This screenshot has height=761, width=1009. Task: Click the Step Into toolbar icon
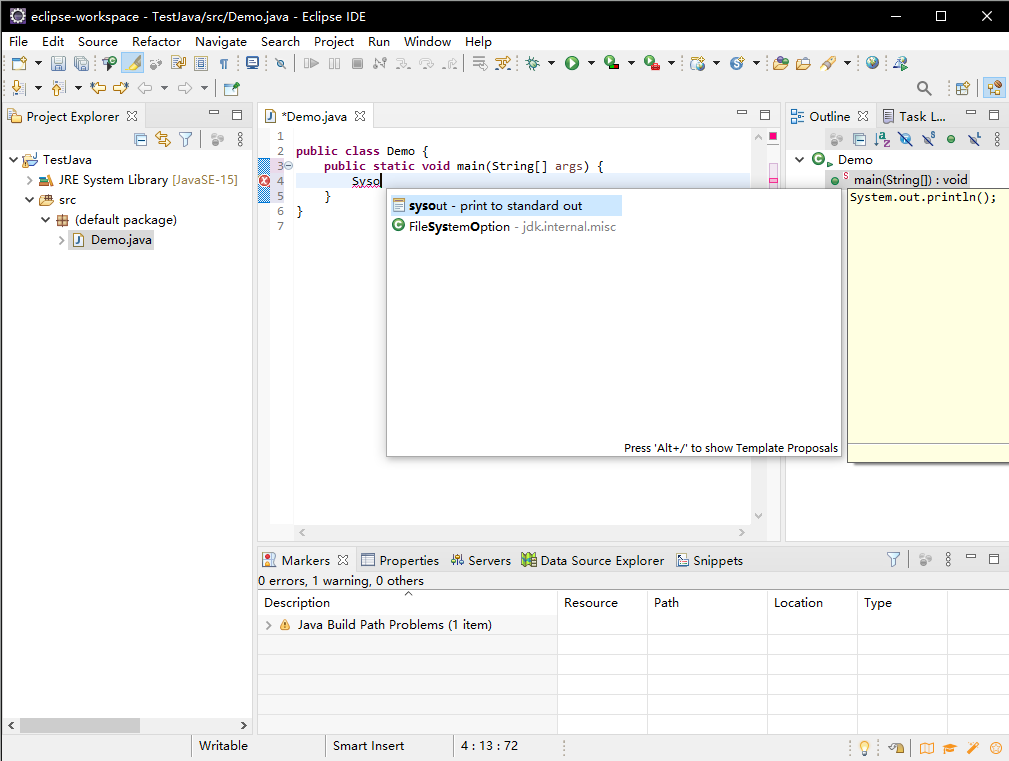tap(403, 63)
